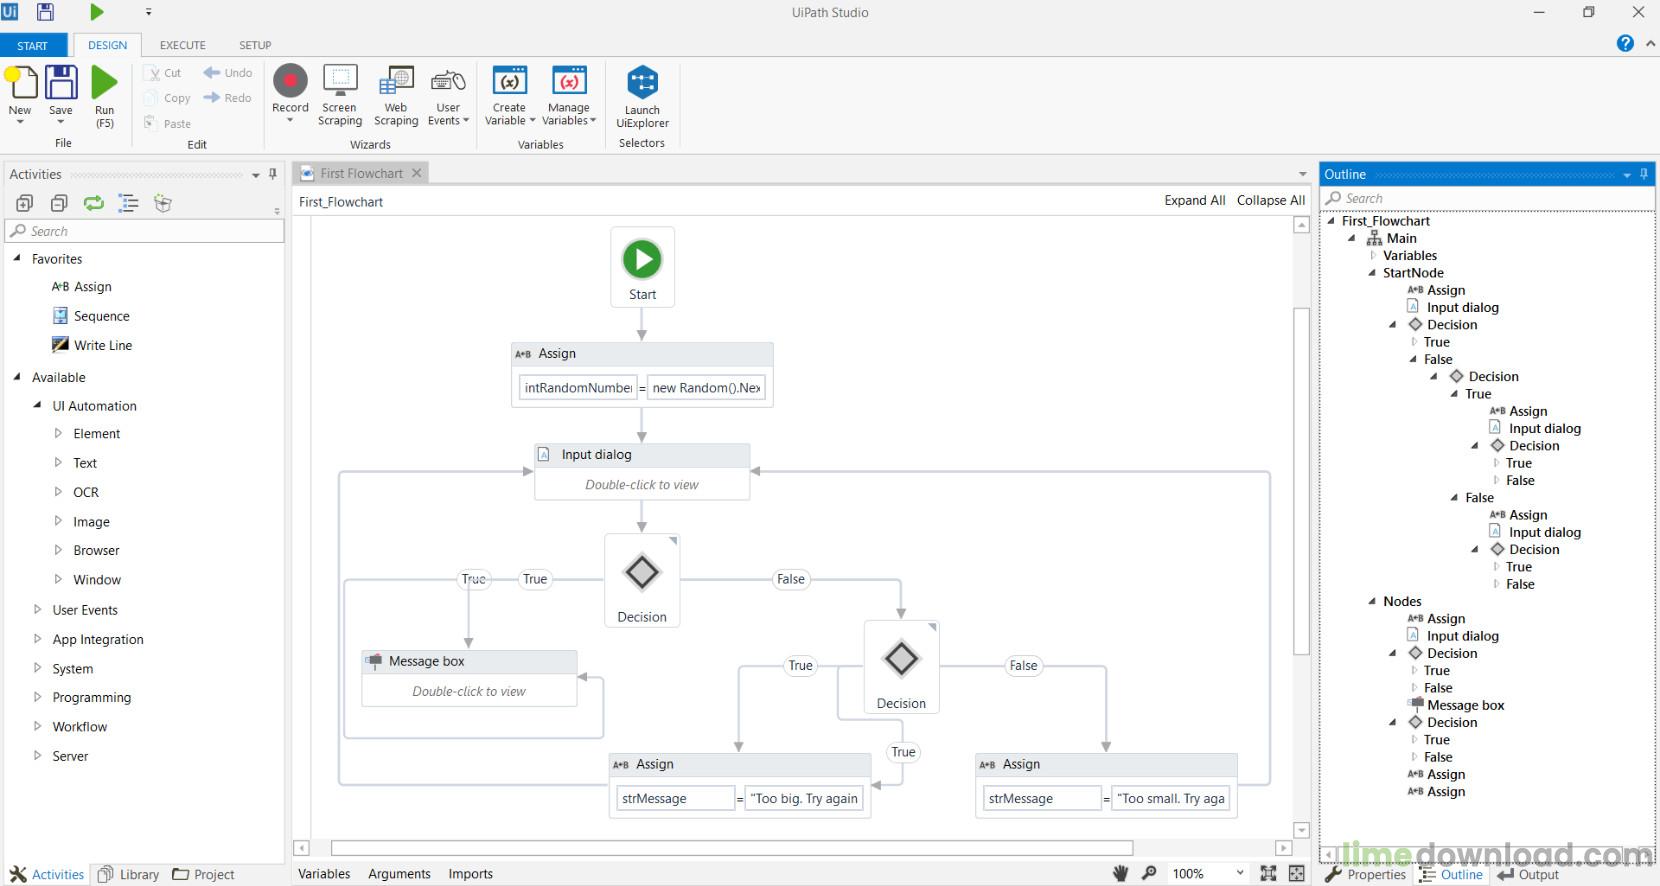This screenshot has width=1660, height=886.
Task: Collapse the UI Automation tree node
Action: pyautogui.click(x=38, y=406)
